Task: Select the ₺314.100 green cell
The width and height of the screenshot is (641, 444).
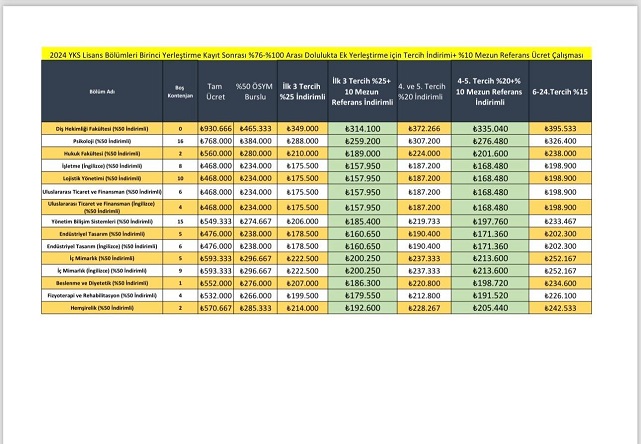Action: click(x=362, y=128)
